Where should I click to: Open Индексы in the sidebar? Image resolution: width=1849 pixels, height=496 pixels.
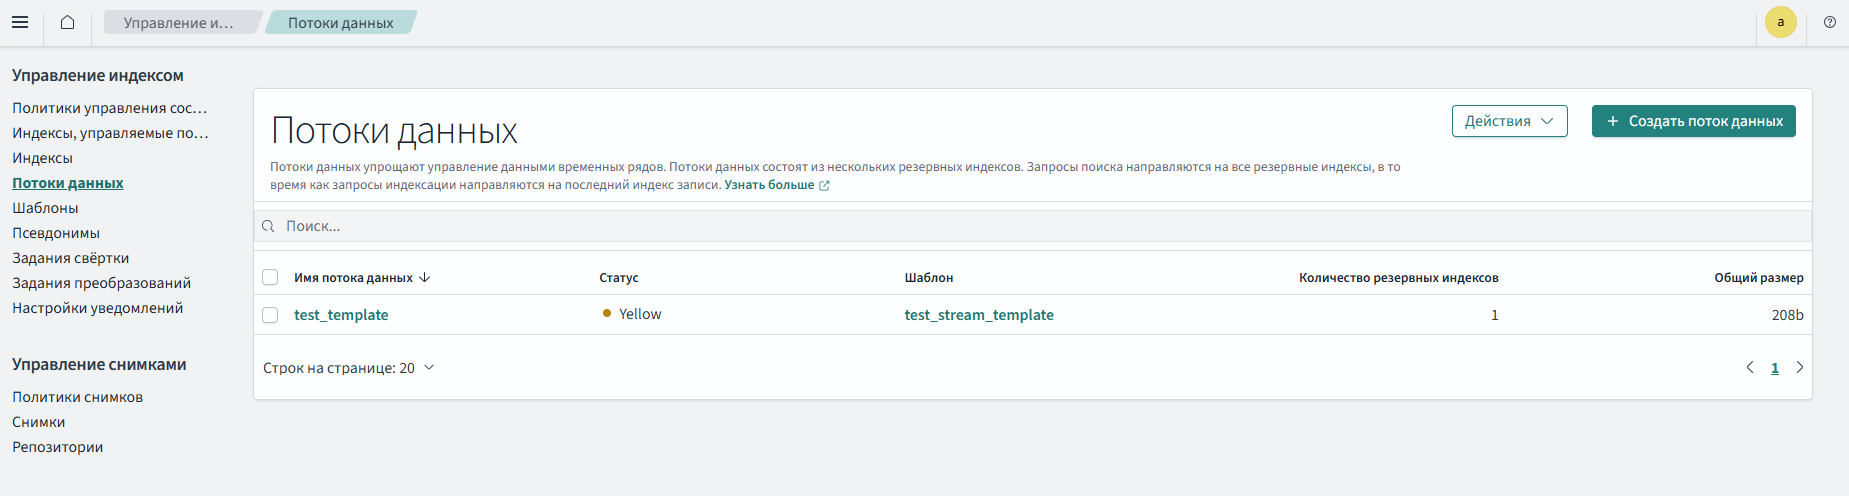pyautogui.click(x=42, y=158)
